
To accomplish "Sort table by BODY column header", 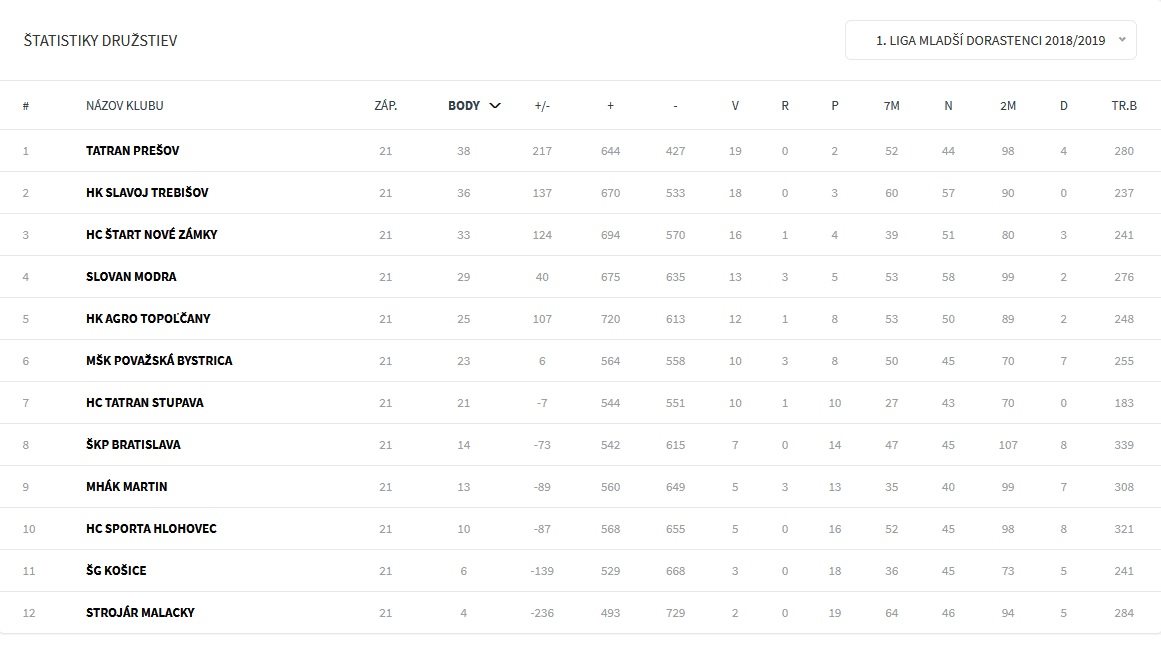I will (464, 106).
